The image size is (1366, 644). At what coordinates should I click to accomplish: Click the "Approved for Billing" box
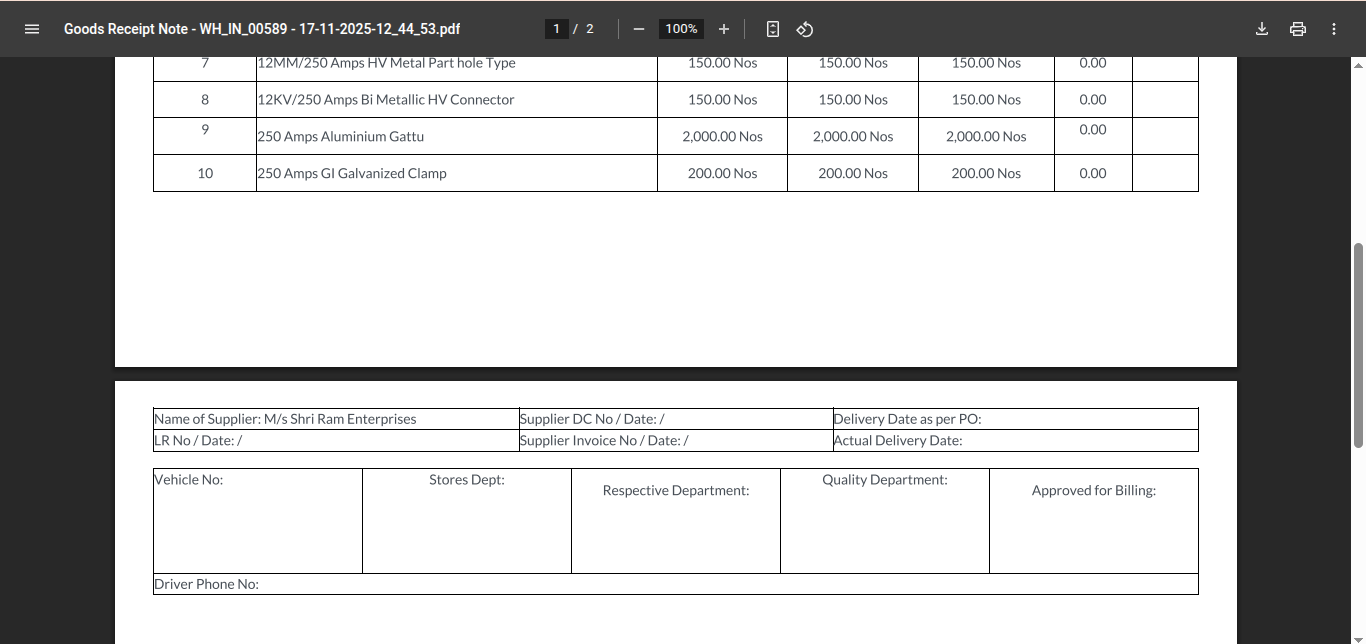click(x=1093, y=521)
